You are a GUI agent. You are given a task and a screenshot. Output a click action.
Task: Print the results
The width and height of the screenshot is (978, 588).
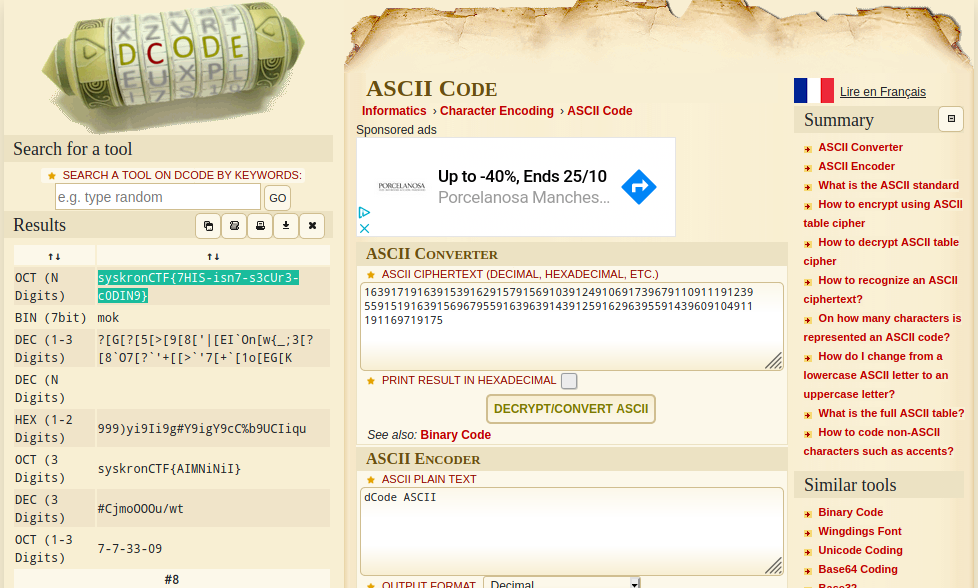tap(260, 226)
